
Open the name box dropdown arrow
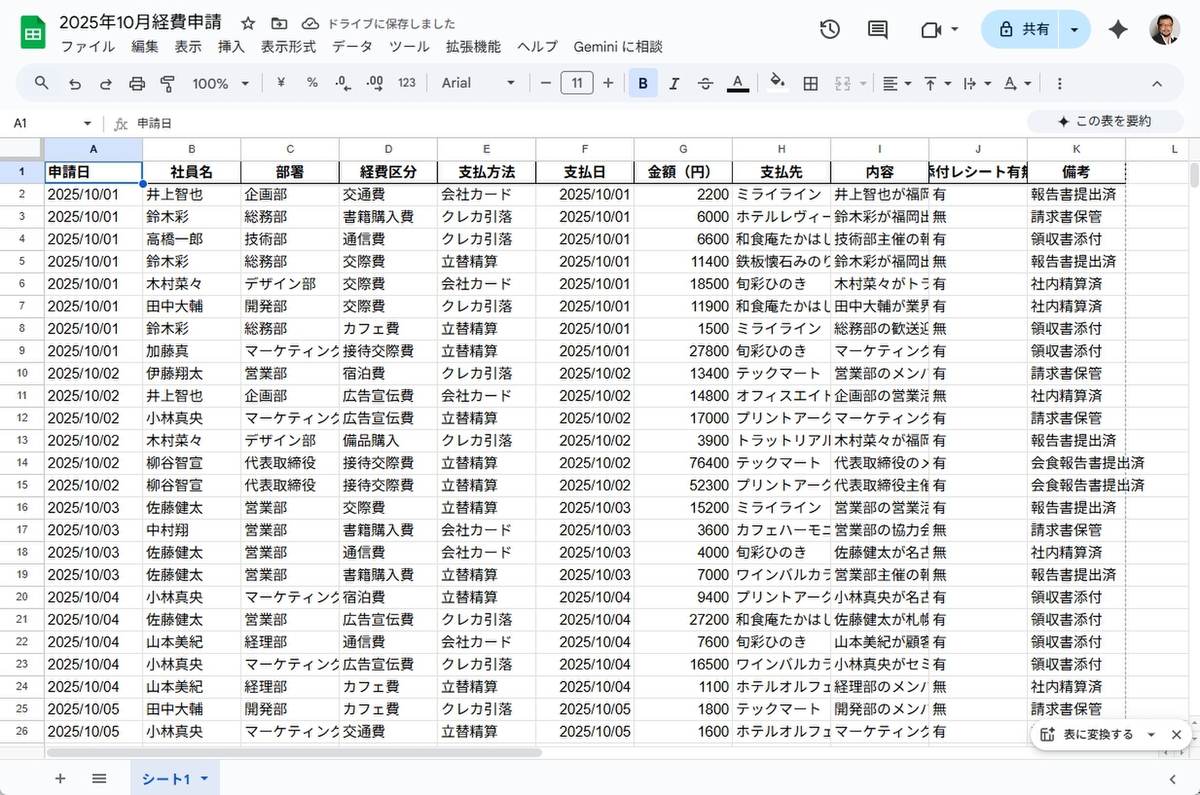[x=87, y=123]
